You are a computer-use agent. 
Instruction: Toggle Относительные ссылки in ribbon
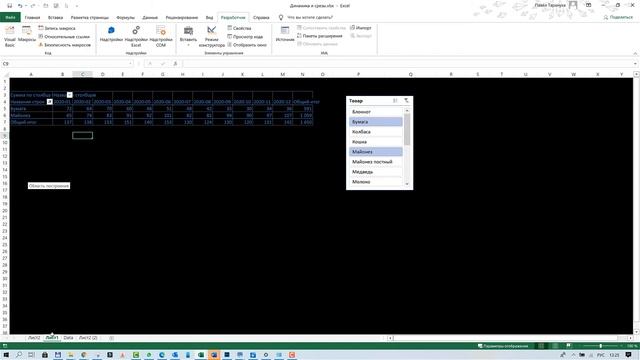point(64,36)
